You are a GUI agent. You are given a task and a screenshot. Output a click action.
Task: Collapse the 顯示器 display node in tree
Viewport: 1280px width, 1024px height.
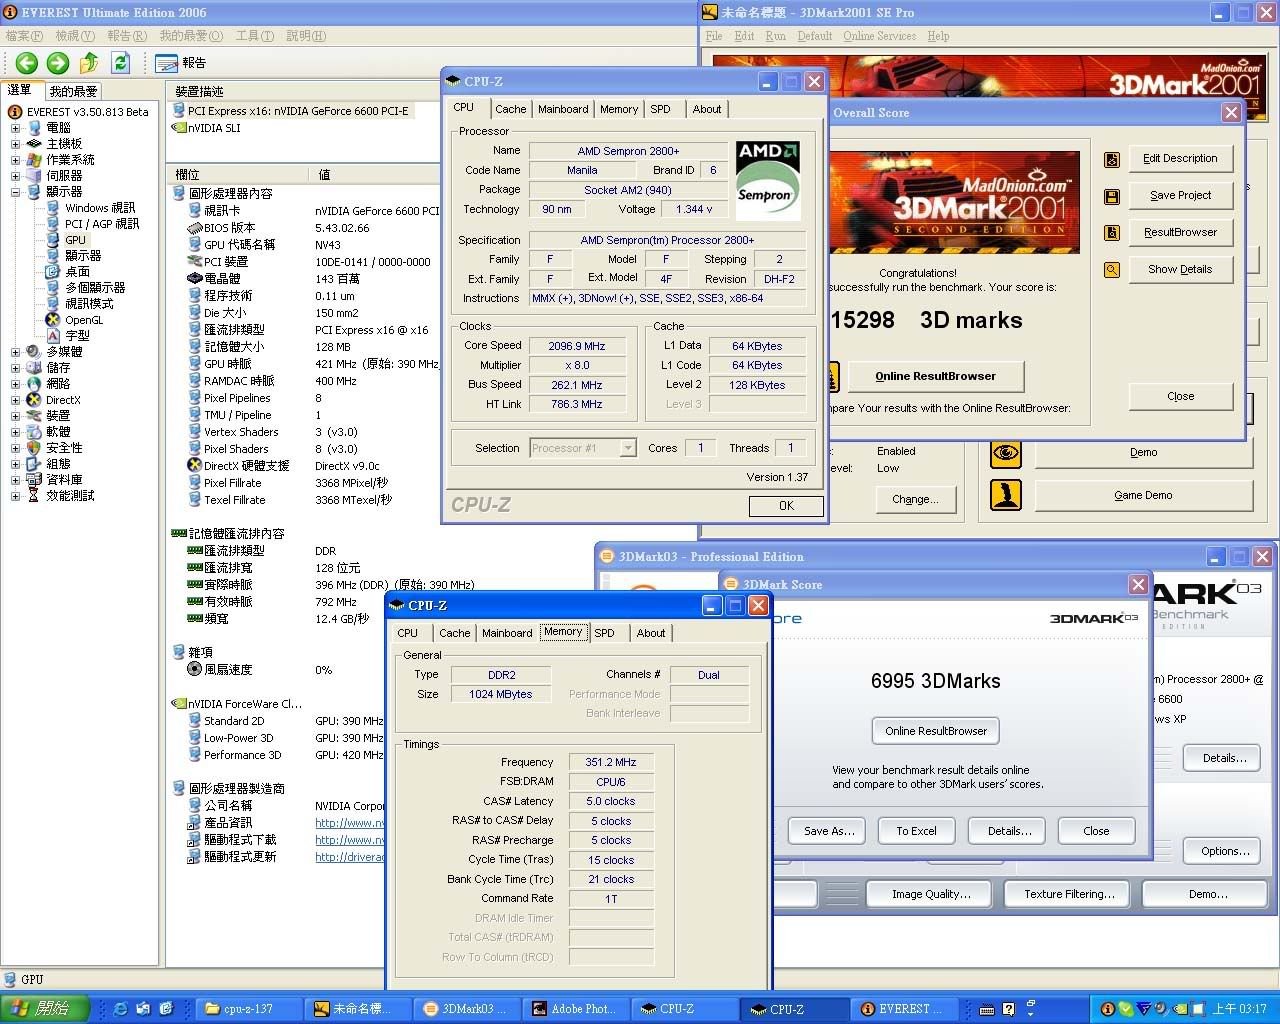tap(15, 192)
